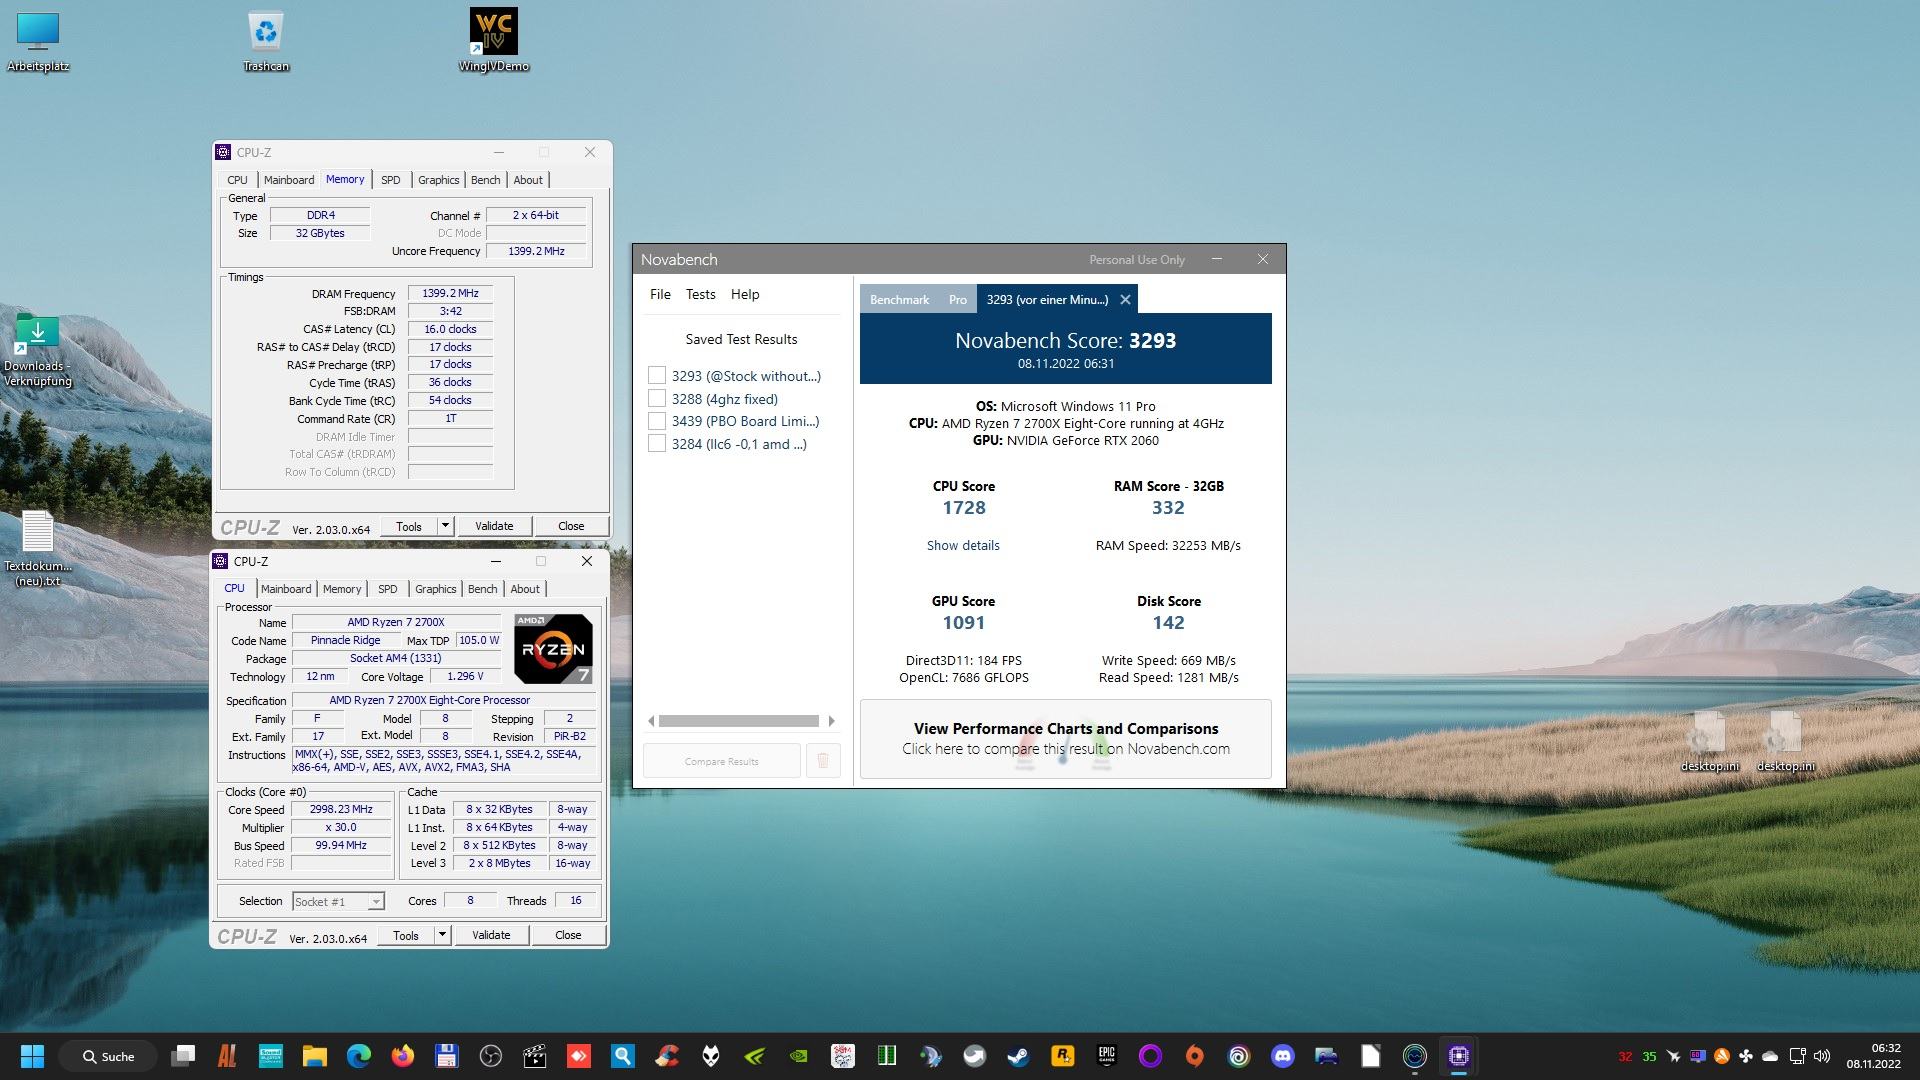Open View Performance Charts and Comparisons
The width and height of the screenshot is (1920, 1080).
[x=1066, y=739]
